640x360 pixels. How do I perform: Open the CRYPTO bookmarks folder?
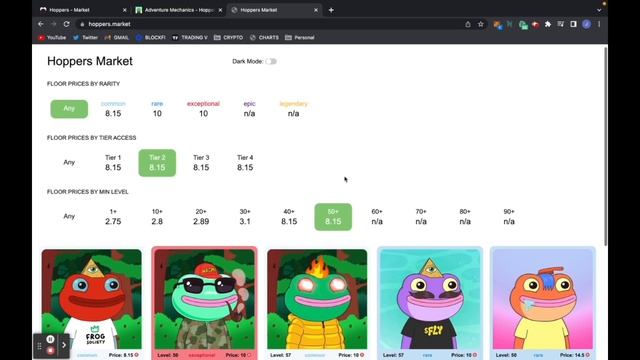click(x=229, y=38)
